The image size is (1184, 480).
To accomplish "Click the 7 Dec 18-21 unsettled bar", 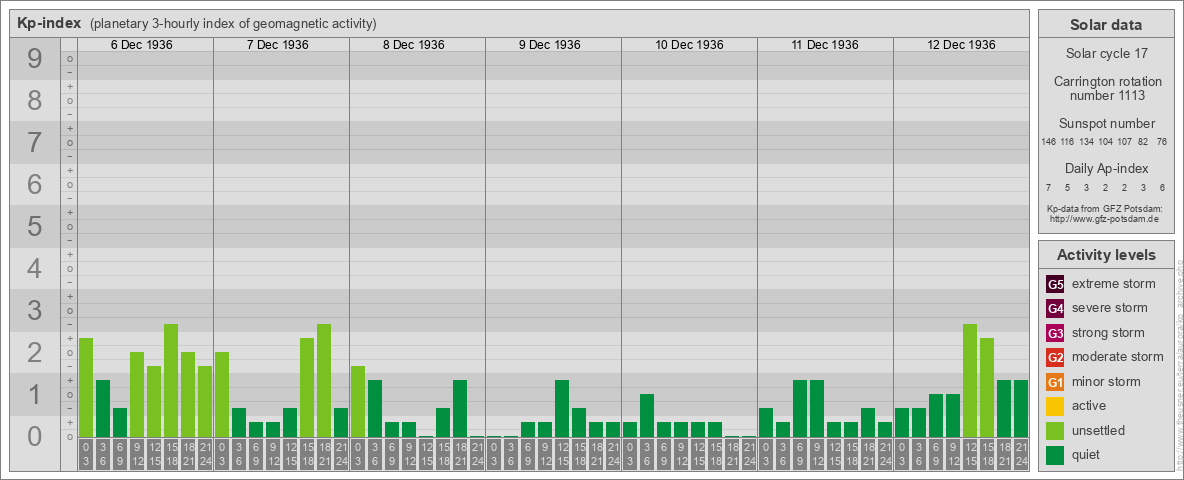I will (324, 380).
